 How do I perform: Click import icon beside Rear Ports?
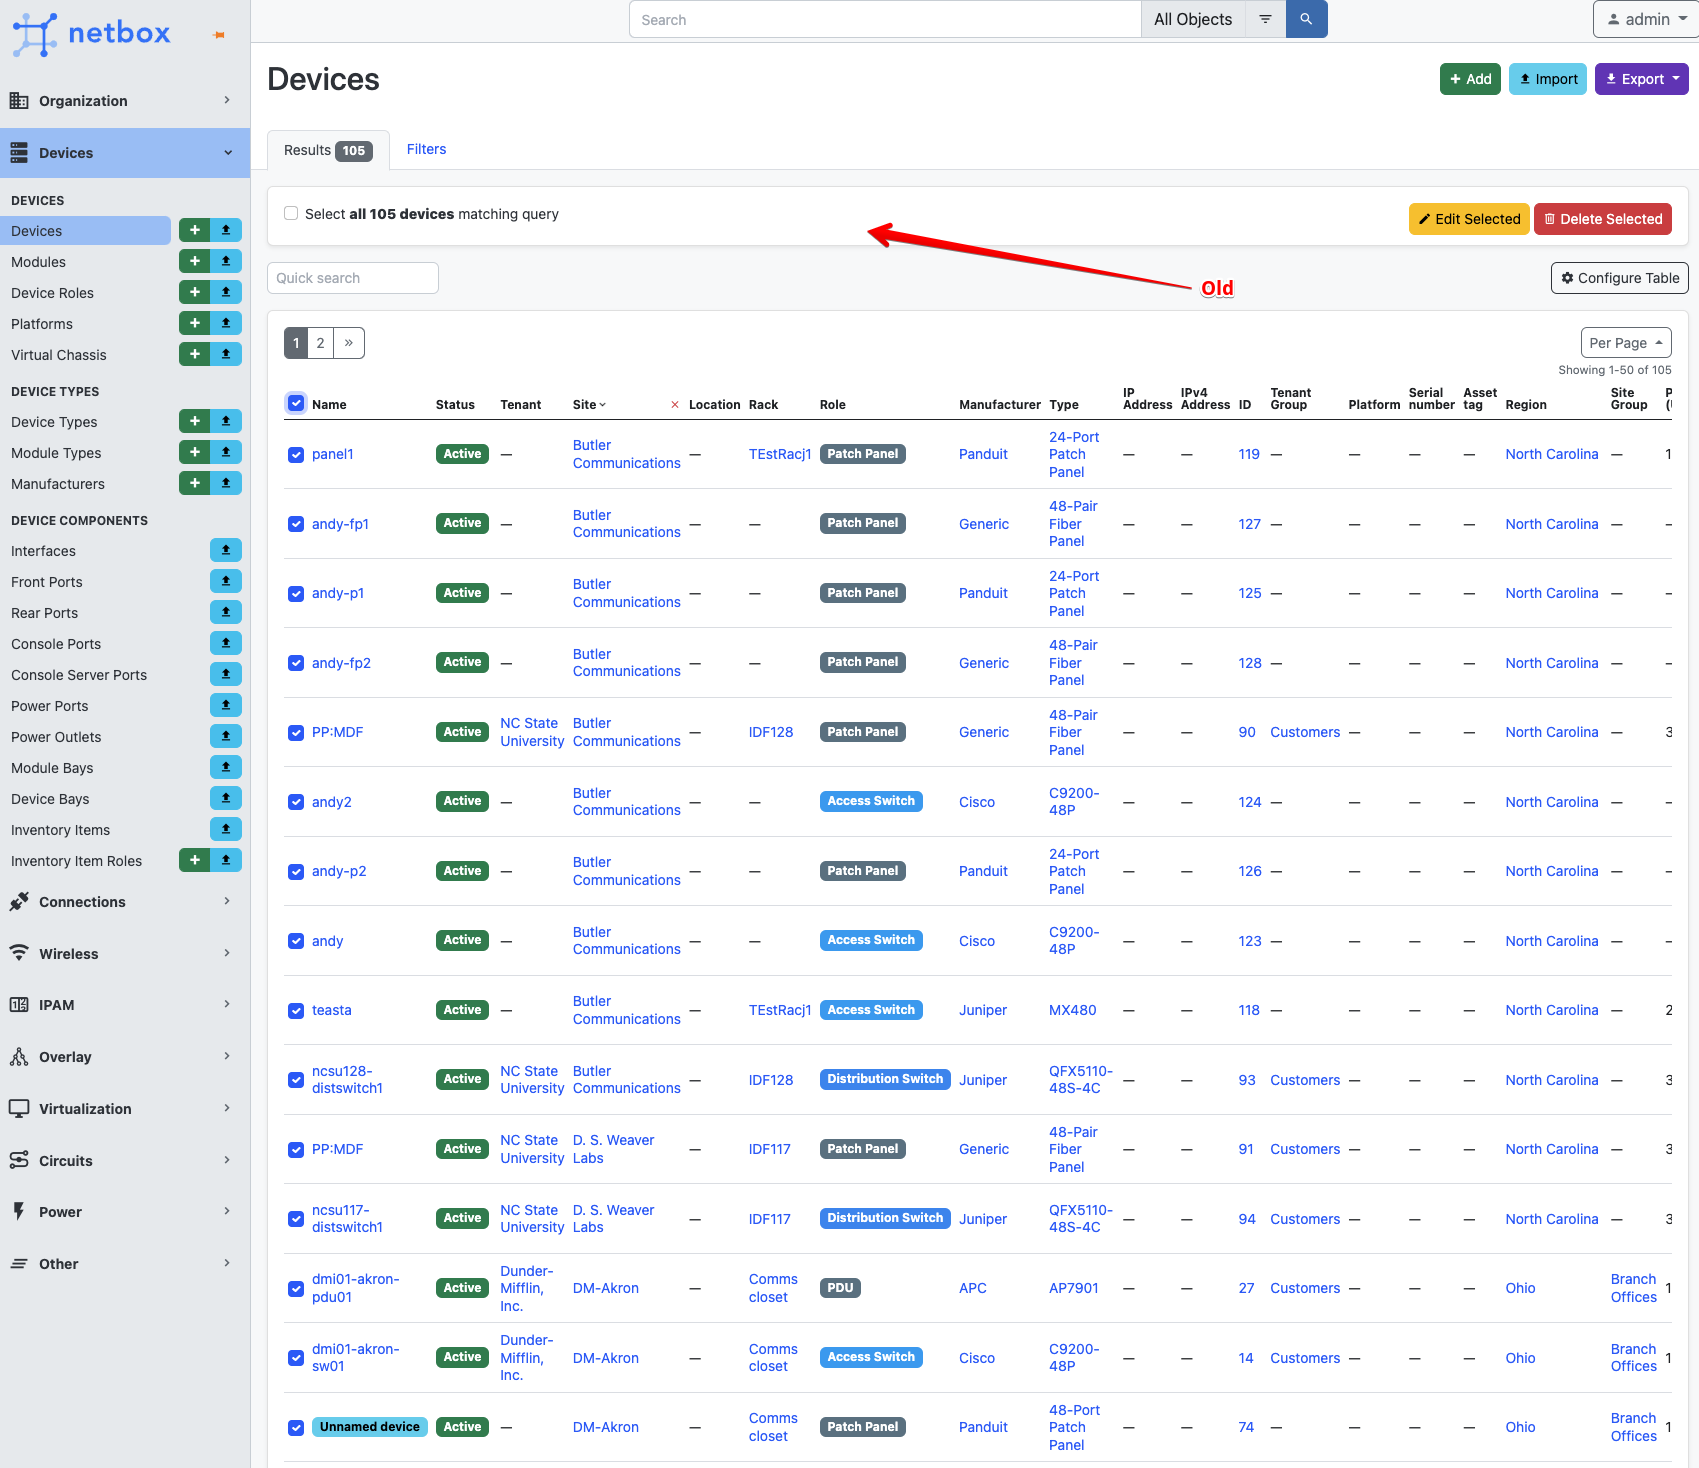point(226,613)
